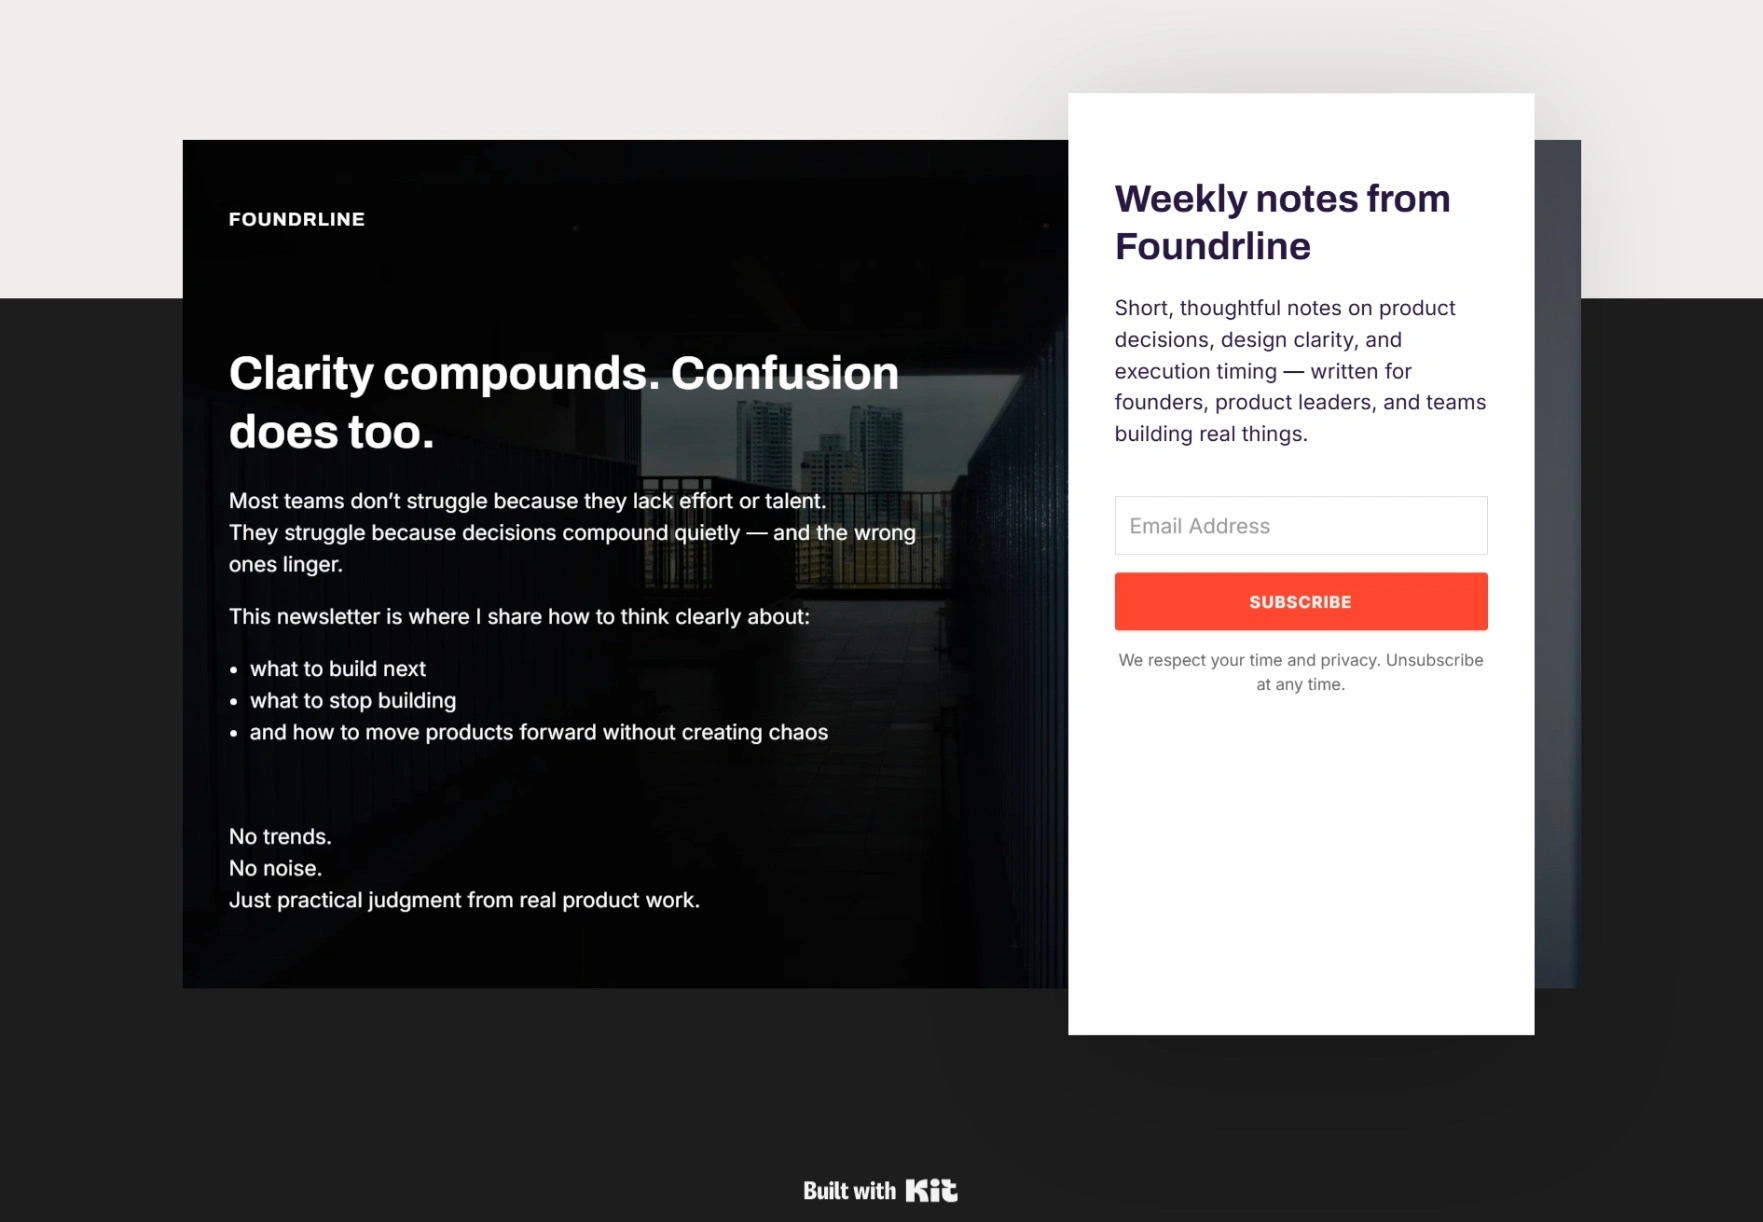Click the "Short, thoughtful notes" description paragraph

[x=1300, y=371]
